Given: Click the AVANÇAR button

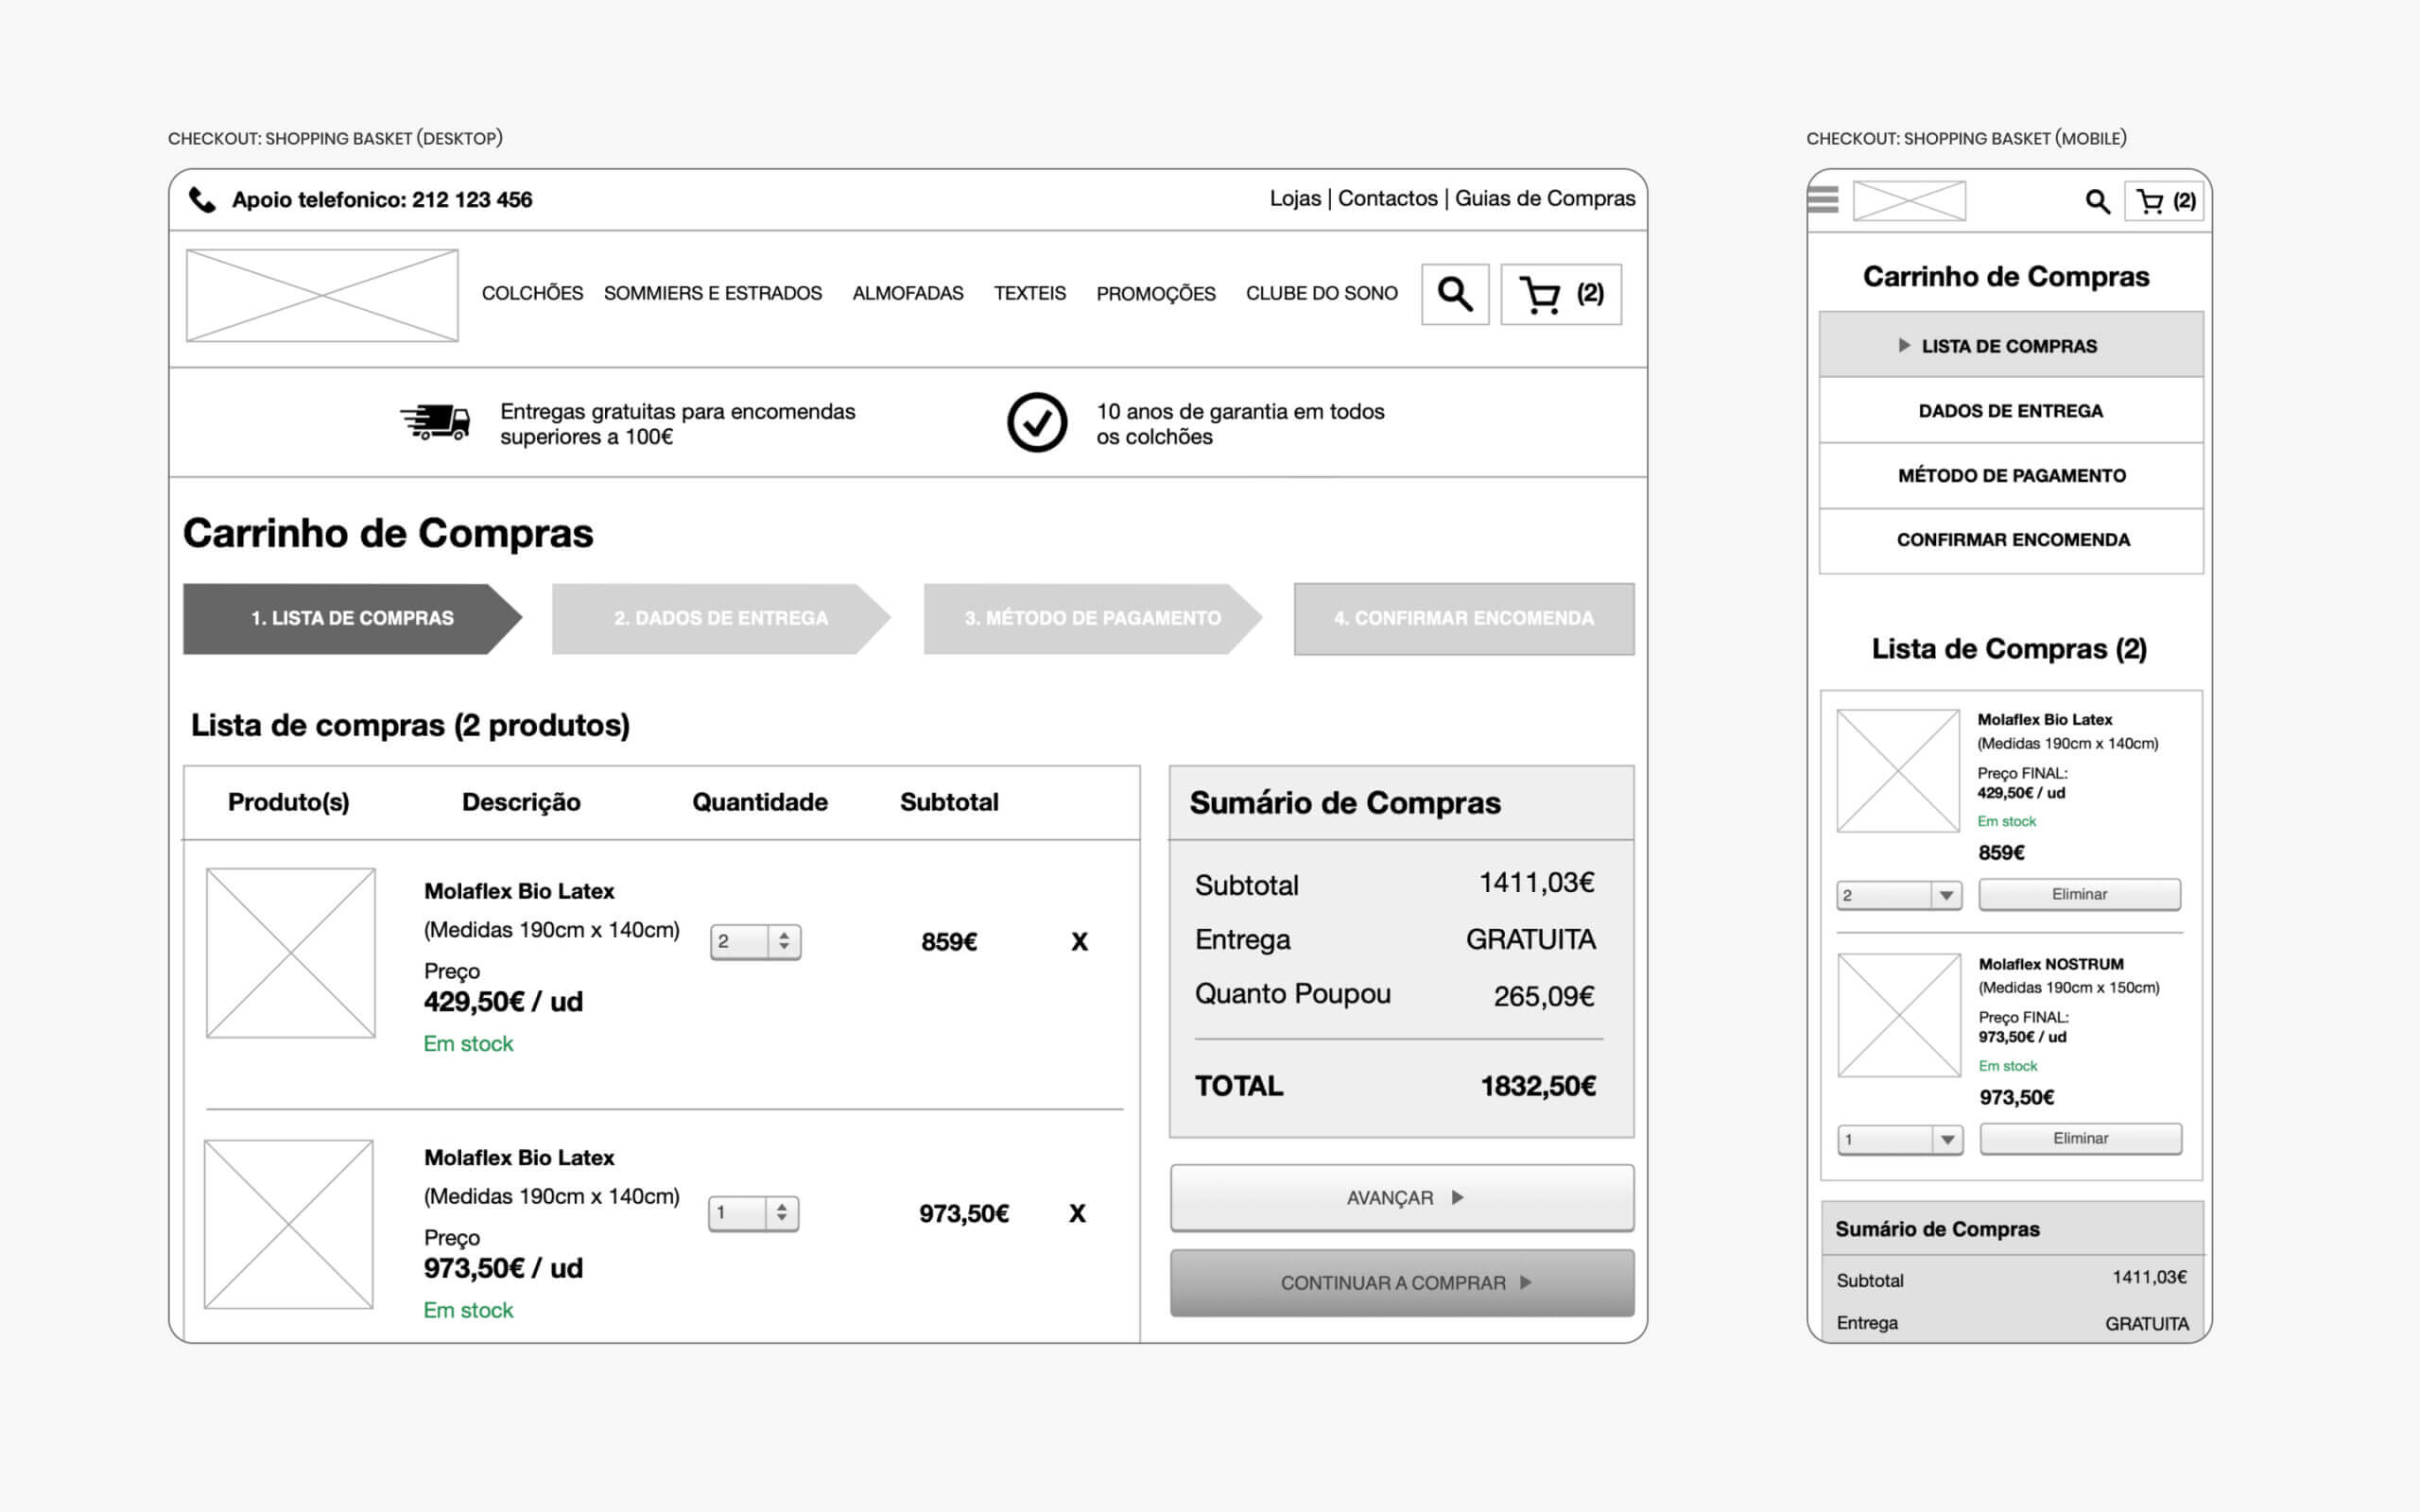Looking at the screenshot, I should 1402,1197.
